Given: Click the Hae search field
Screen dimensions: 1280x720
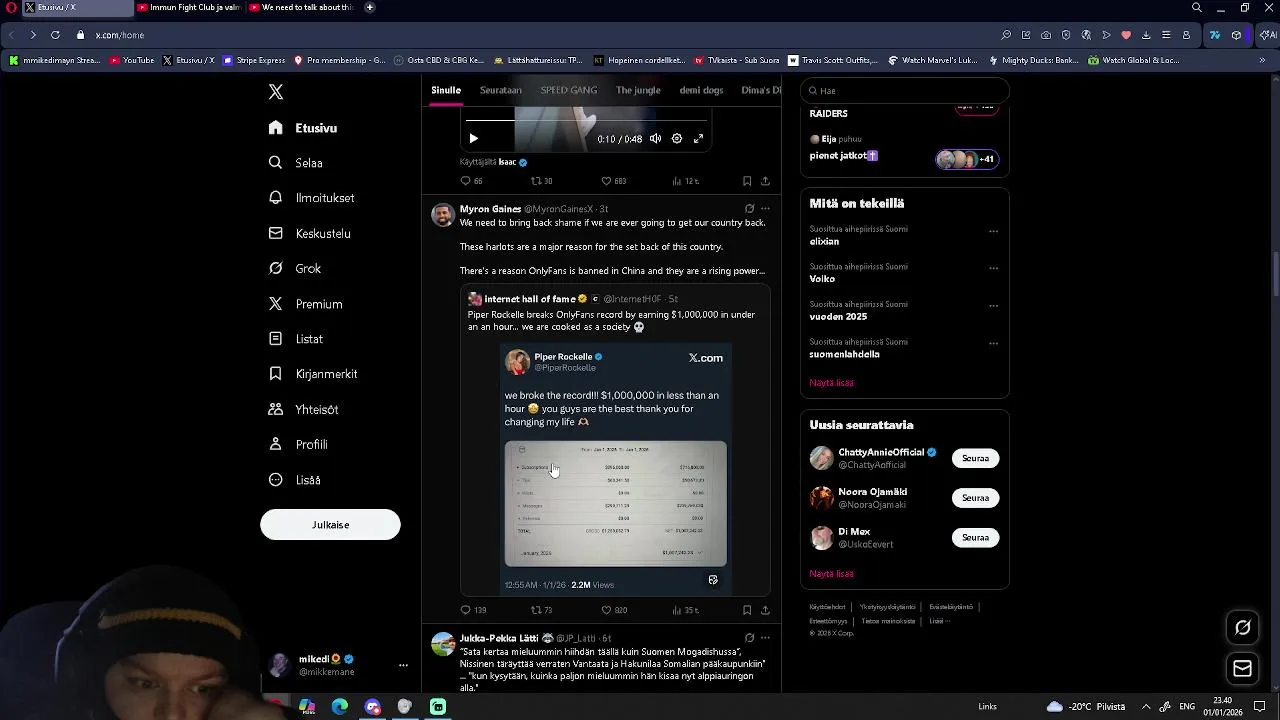Looking at the screenshot, I should 904,90.
